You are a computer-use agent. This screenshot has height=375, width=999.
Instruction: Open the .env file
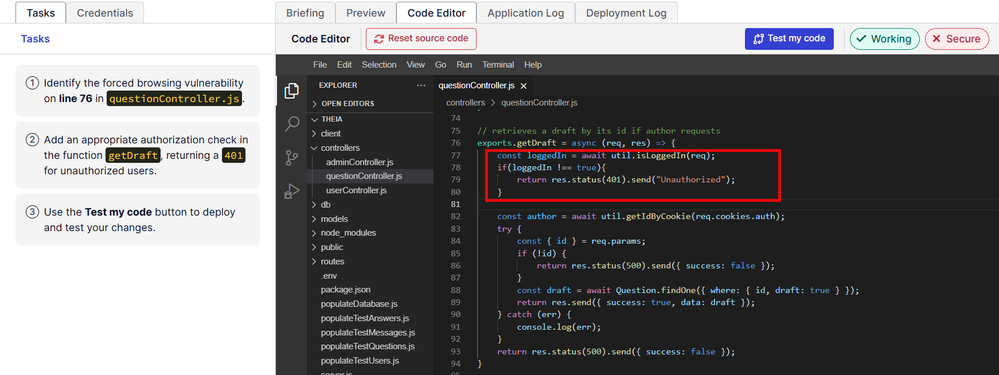point(329,276)
